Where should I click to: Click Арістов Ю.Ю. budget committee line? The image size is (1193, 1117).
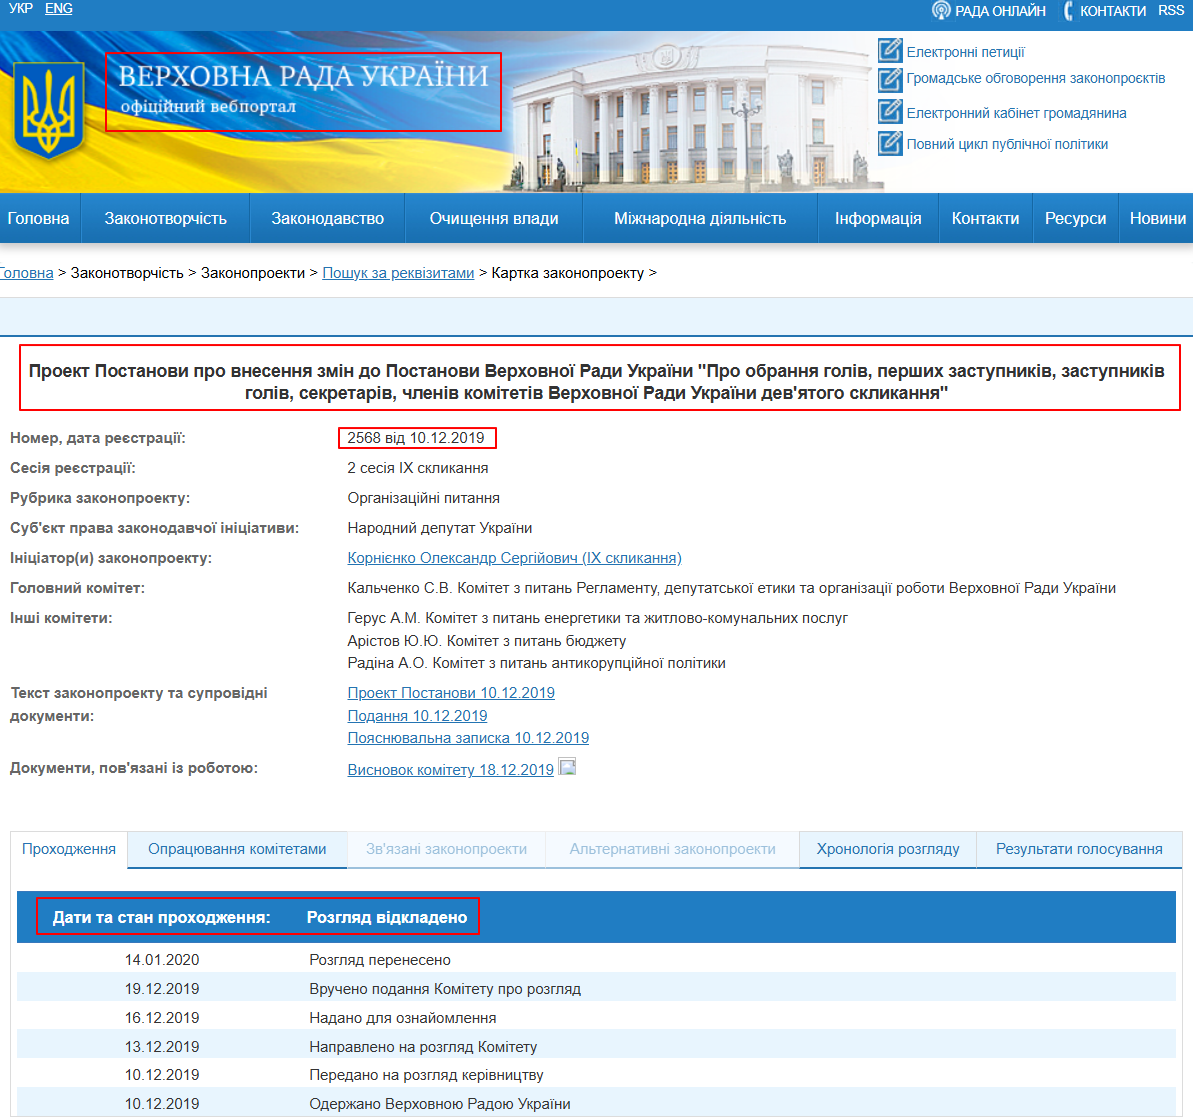(x=487, y=641)
